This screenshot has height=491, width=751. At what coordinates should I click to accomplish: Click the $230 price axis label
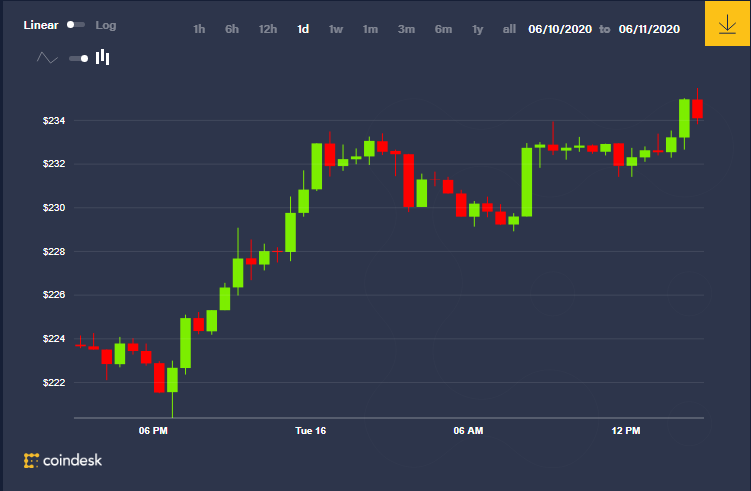click(x=54, y=208)
